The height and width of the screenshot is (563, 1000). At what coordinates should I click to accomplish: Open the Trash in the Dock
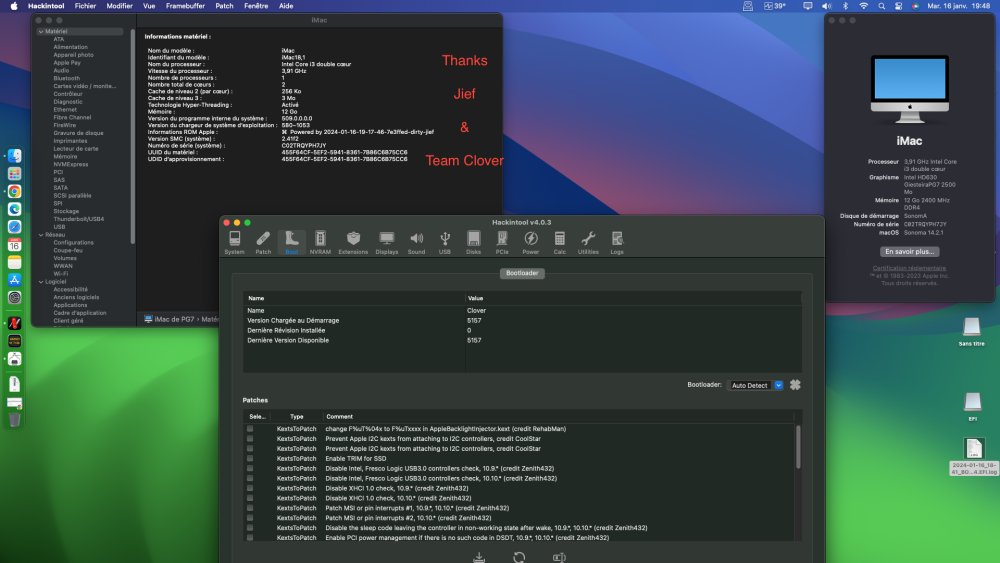[x=14, y=420]
